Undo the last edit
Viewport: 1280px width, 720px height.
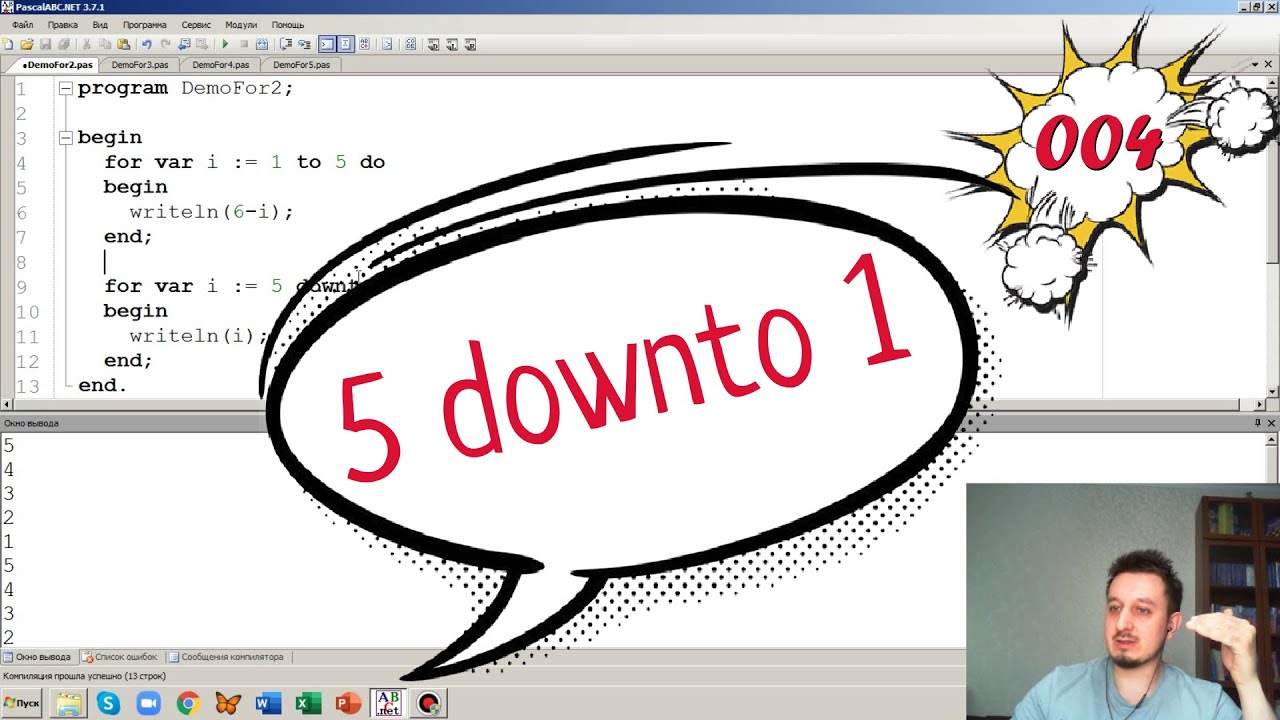(147, 44)
